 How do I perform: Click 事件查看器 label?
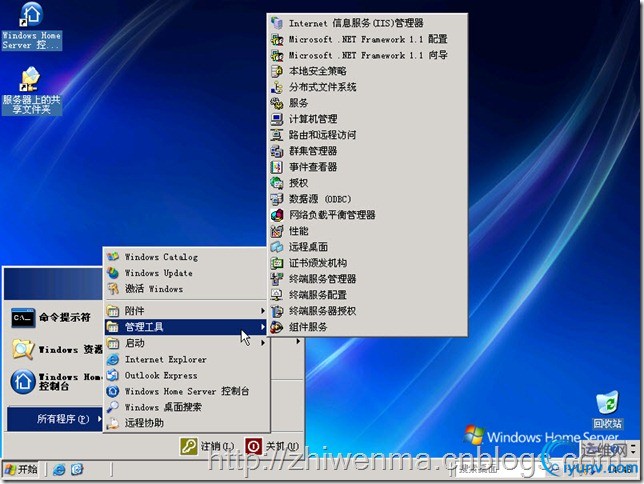[313, 167]
